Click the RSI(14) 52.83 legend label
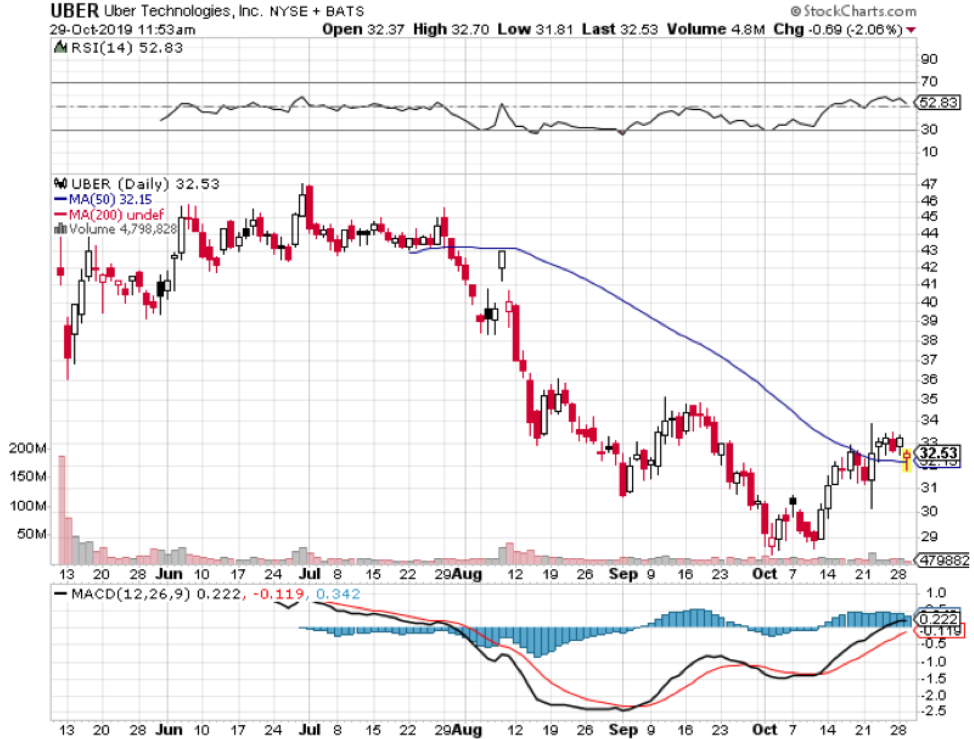 [x=127, y=48]
